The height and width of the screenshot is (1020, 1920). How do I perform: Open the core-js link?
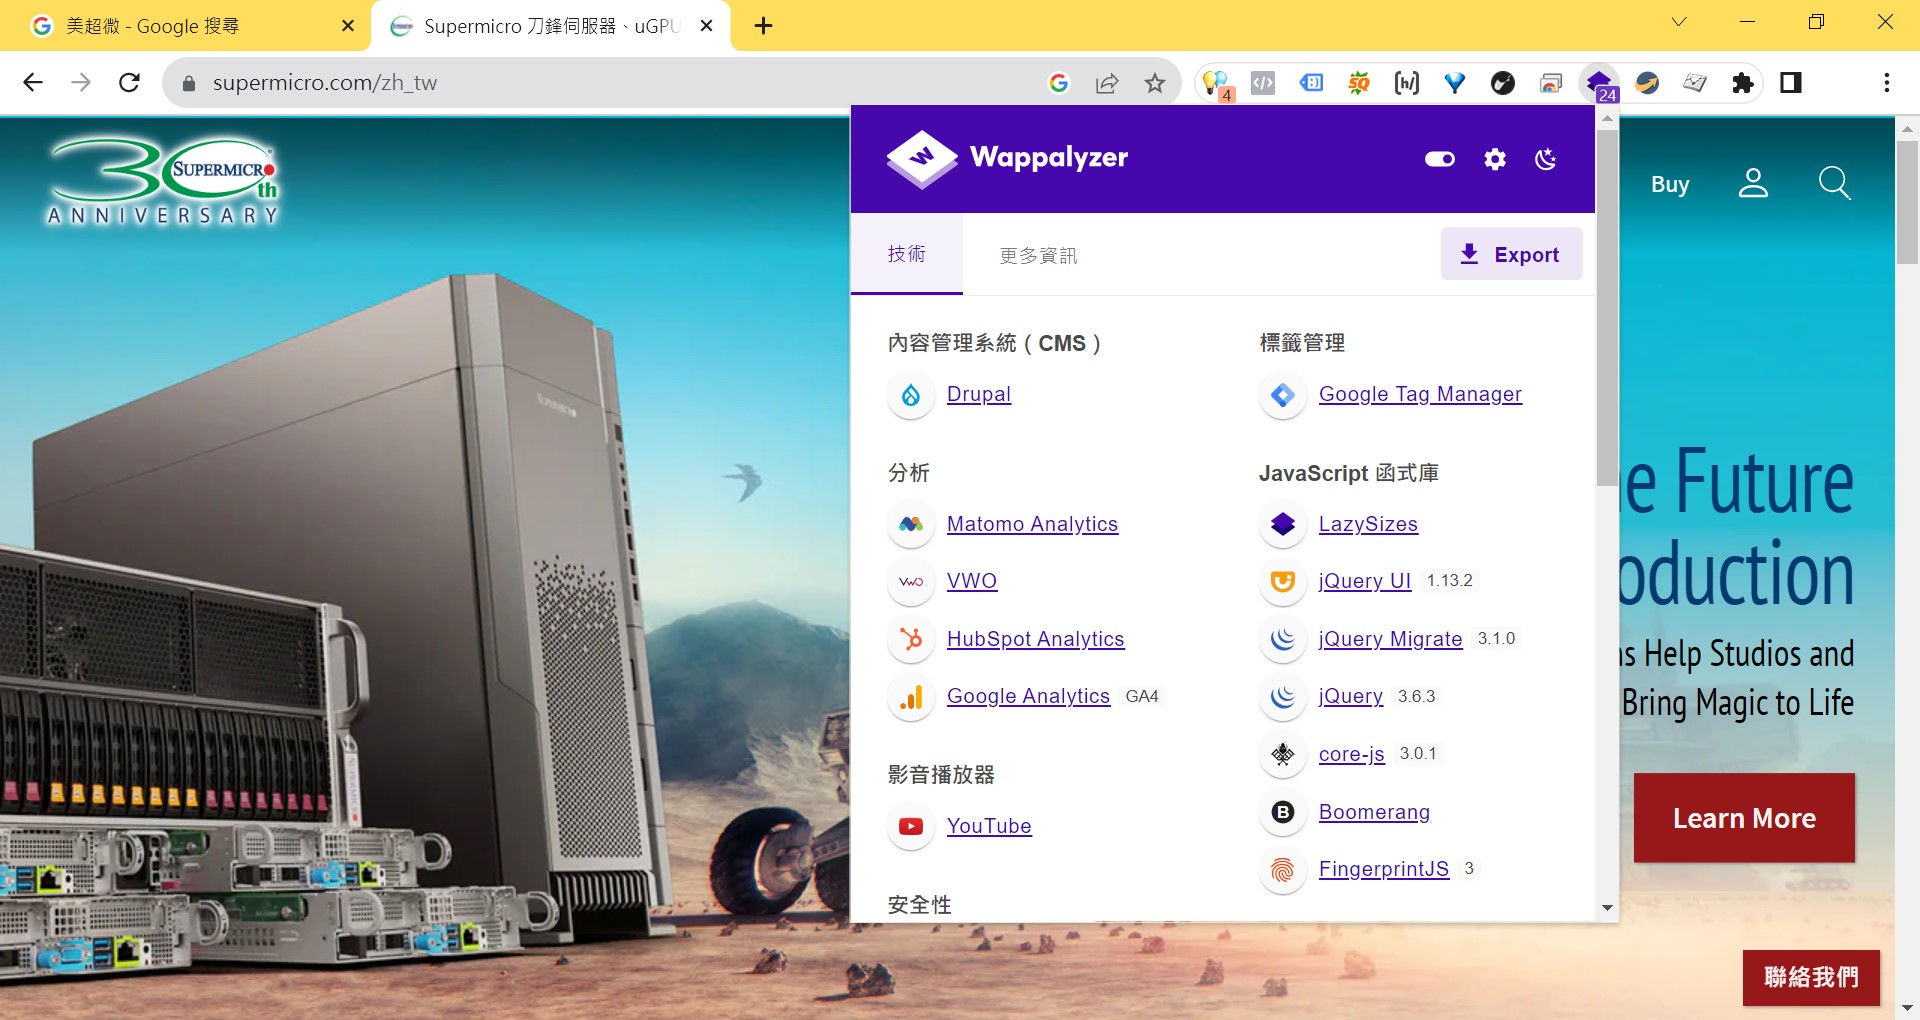1352,754
